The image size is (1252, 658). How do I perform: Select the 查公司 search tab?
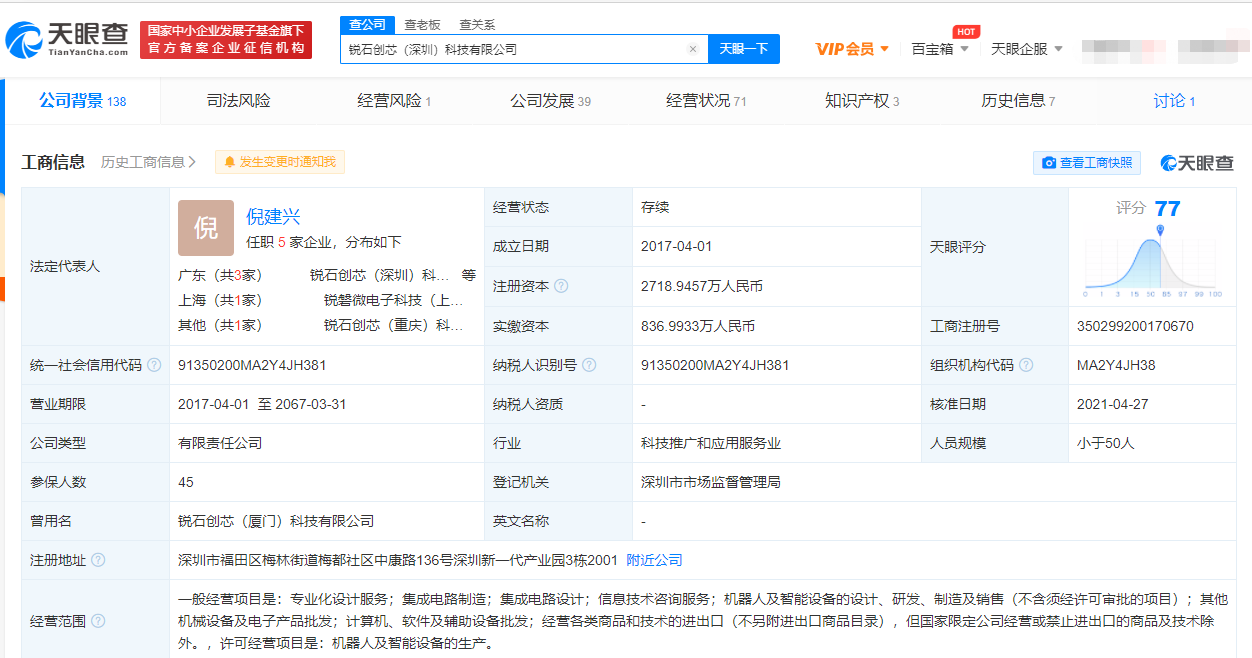[x=368, y=24]
